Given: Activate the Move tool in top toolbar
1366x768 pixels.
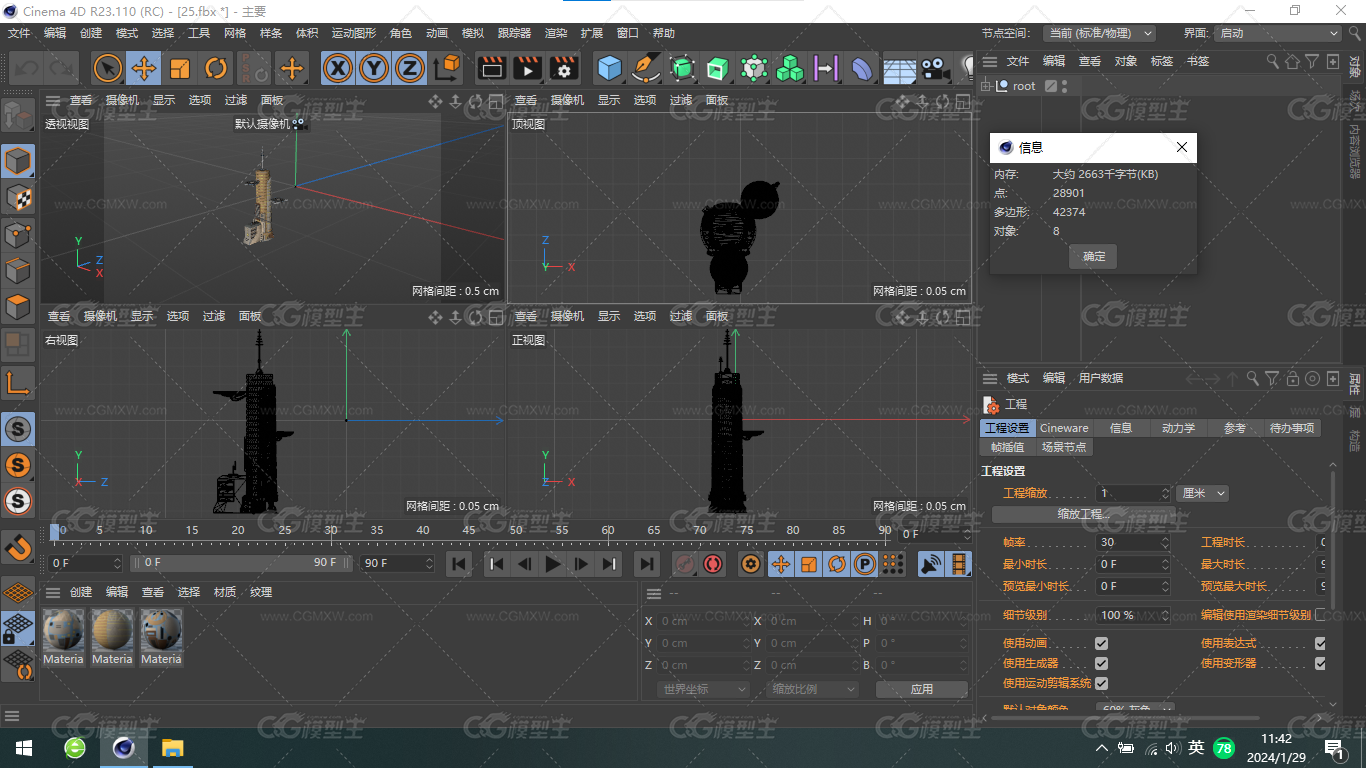Looking at the screenshot, I should (x=144, y=68).
